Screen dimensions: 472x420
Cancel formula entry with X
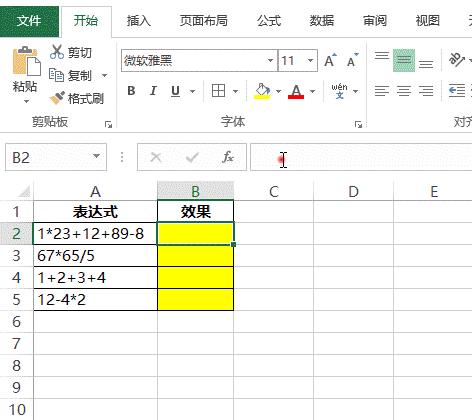156,157
